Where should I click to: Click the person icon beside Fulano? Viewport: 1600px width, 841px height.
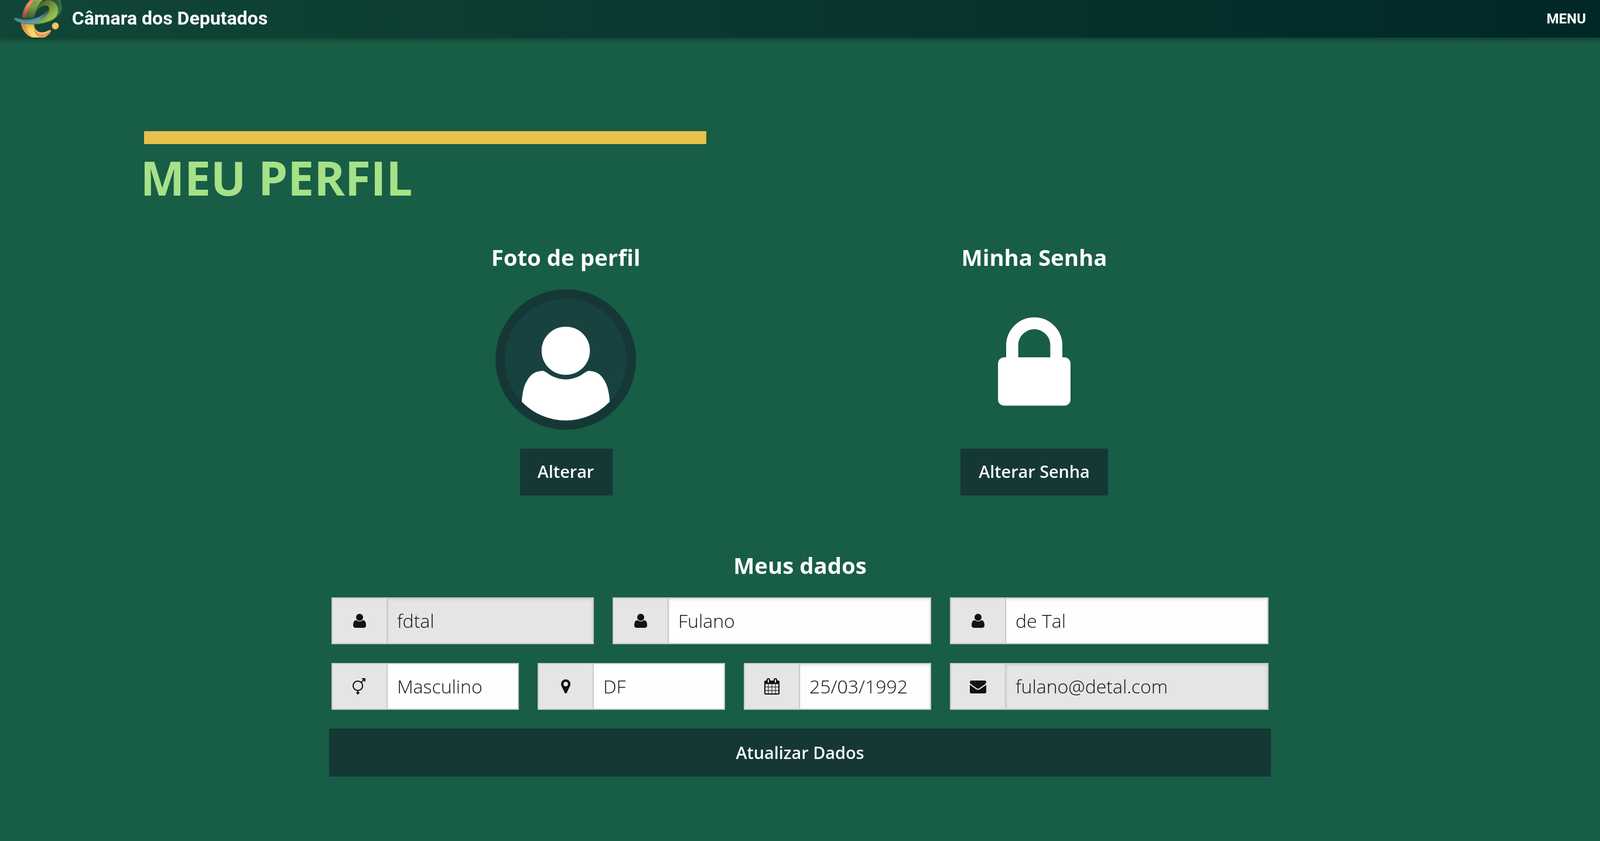pos(640,621)
